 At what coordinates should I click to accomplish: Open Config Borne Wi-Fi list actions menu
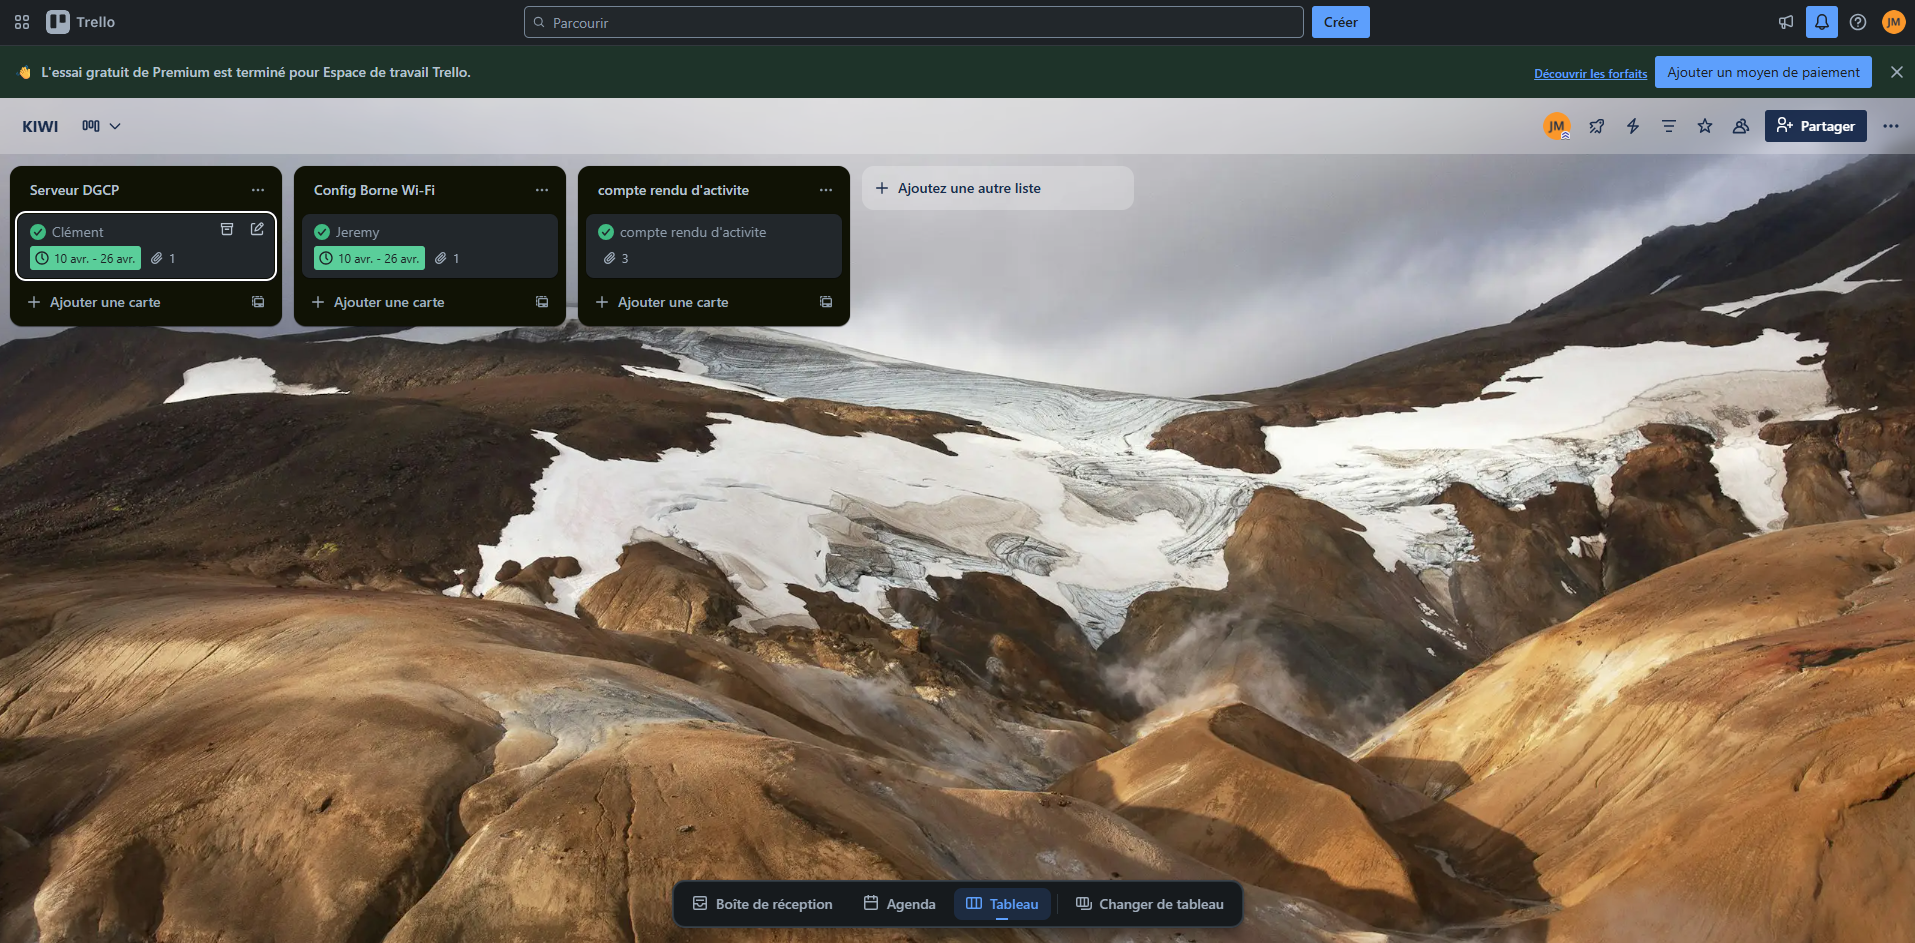click(542, 190)
